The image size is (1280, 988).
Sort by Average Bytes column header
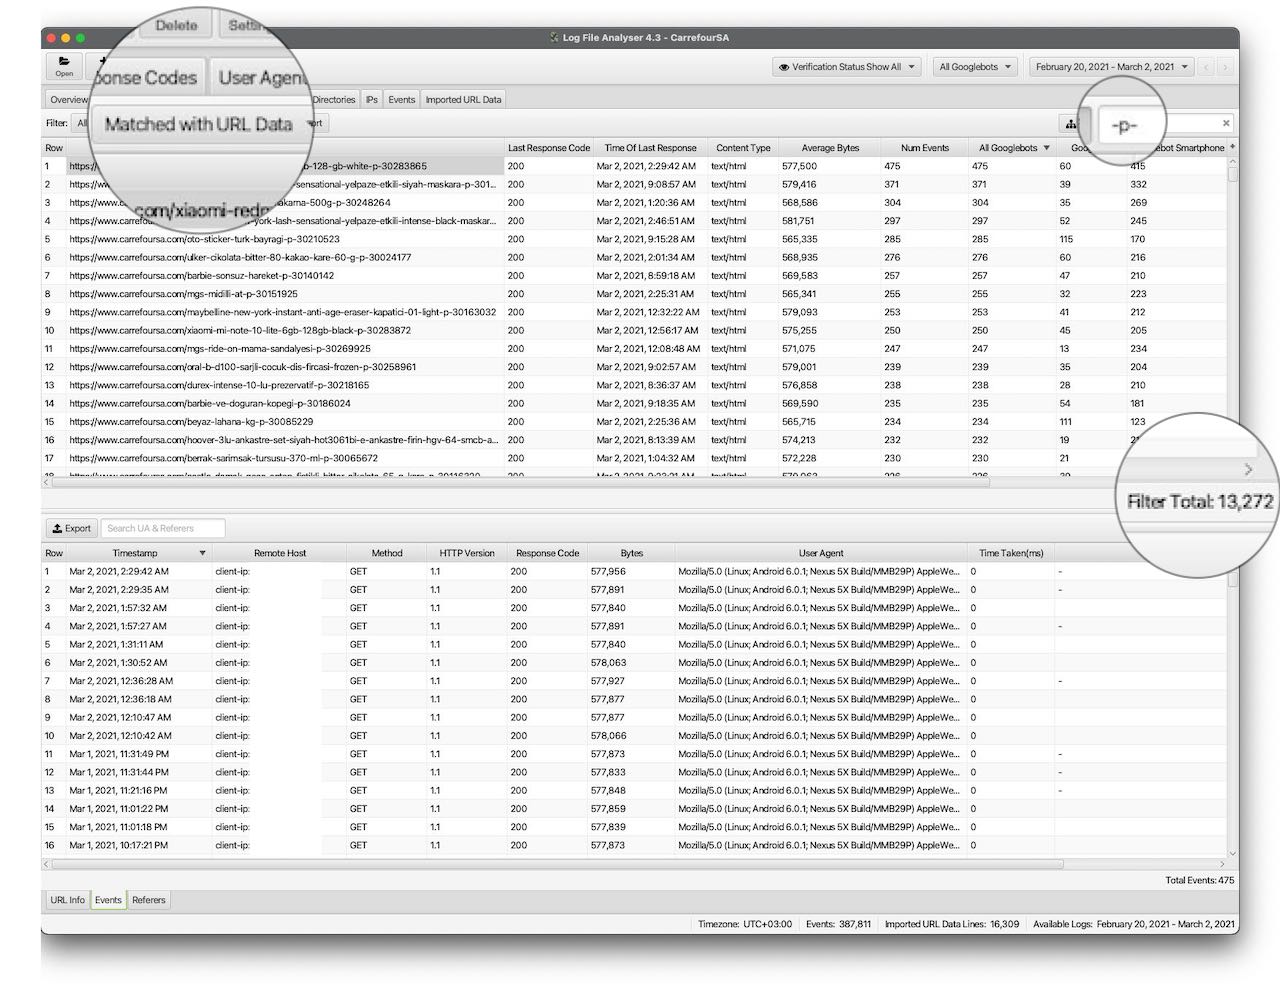(x=830, y=148)
